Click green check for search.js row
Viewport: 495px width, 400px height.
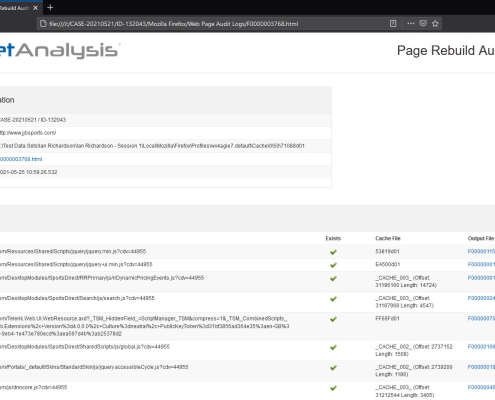(333, 299)
